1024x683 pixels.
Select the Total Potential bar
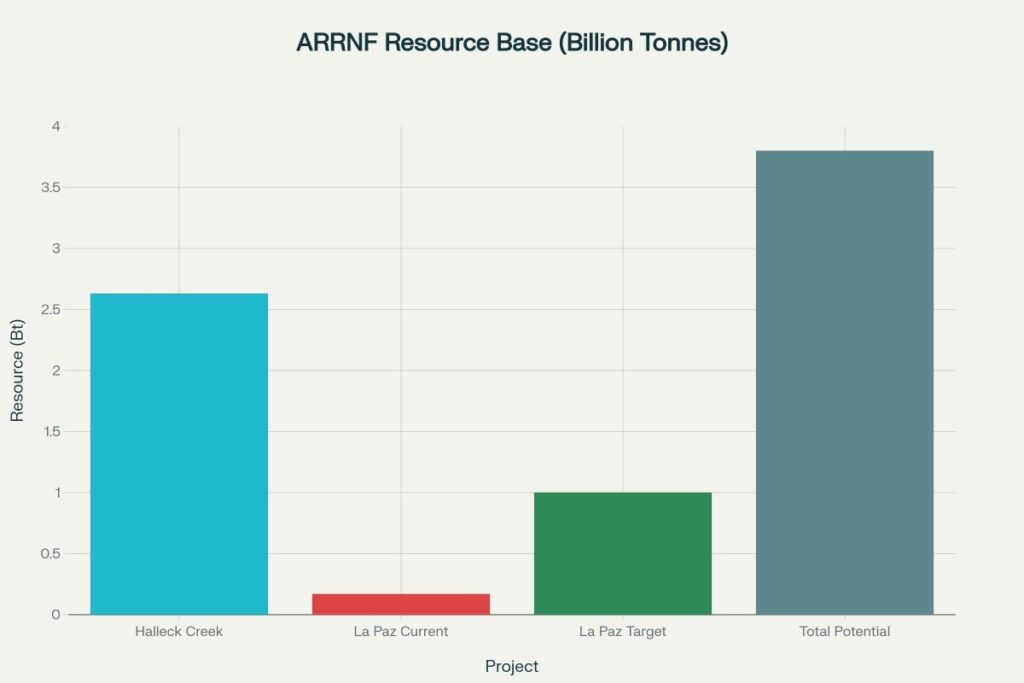(847, 380)
